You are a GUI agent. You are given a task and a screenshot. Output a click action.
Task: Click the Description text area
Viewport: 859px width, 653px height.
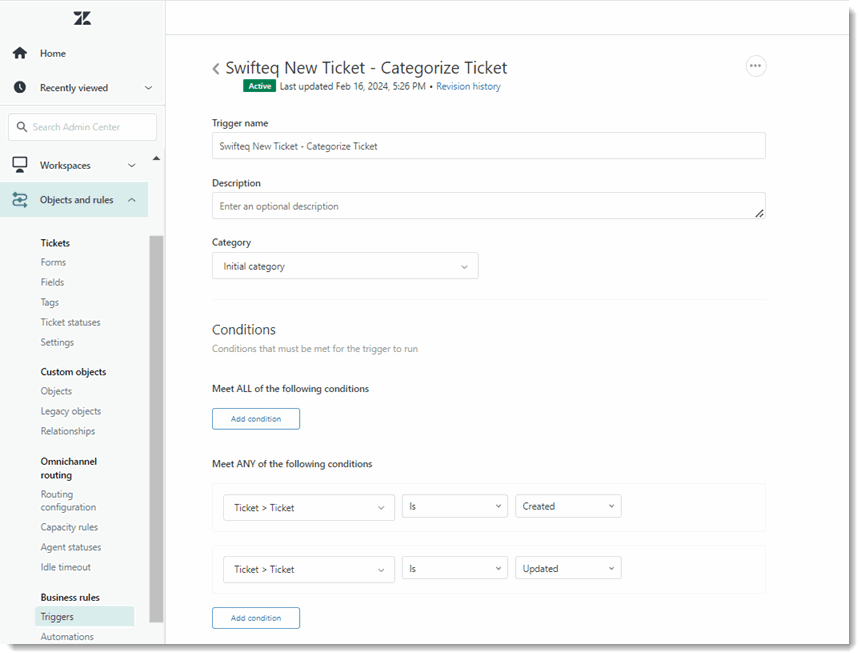pos(489,205)
